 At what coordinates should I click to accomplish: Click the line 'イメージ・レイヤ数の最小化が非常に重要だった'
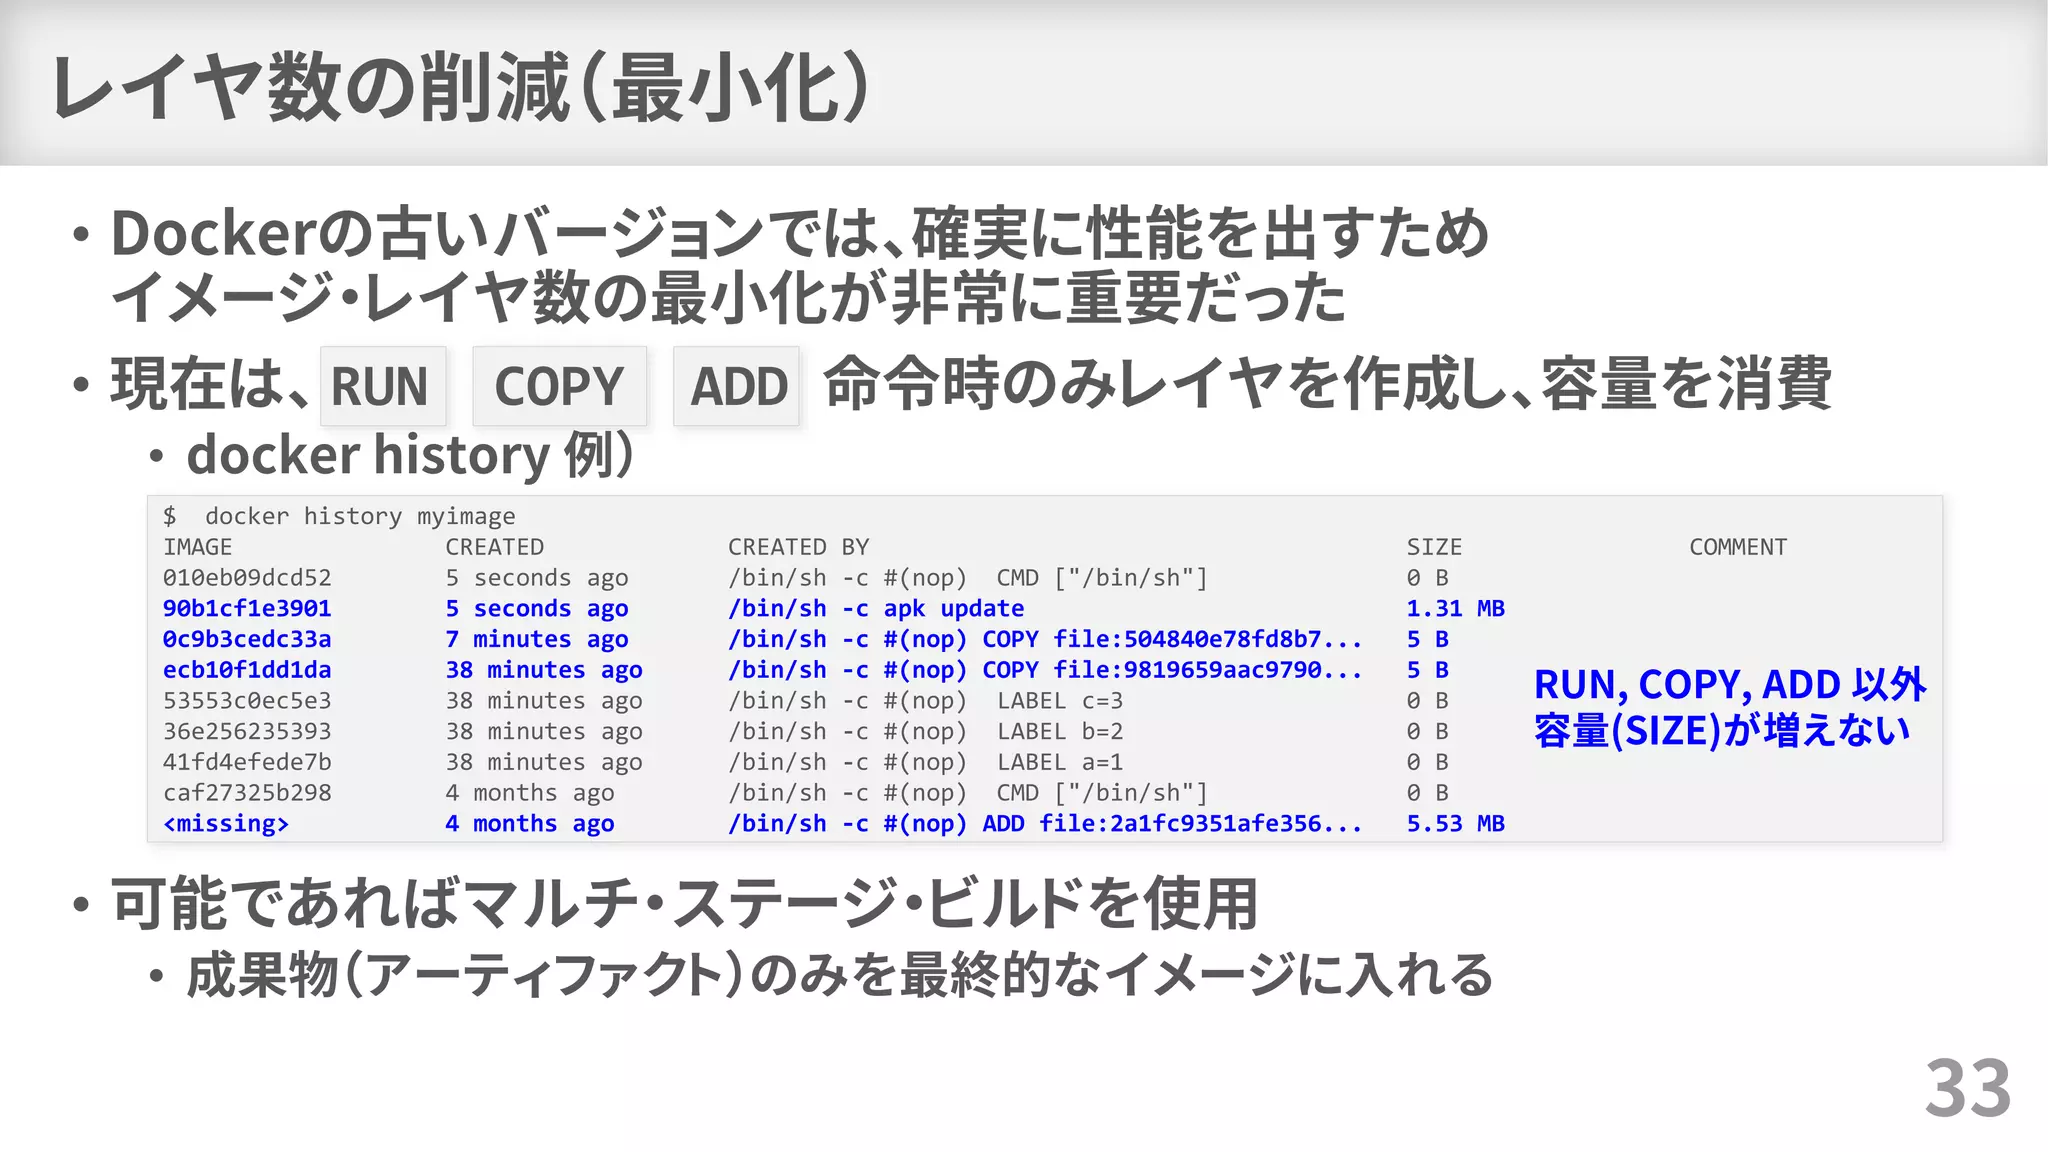tap(728, 298)
